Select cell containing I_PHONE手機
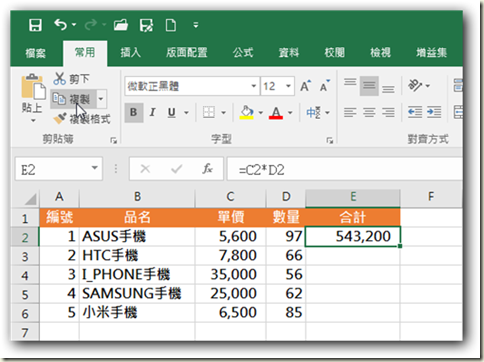This screenshot has width=484, height=362. [x=137, y=275]
